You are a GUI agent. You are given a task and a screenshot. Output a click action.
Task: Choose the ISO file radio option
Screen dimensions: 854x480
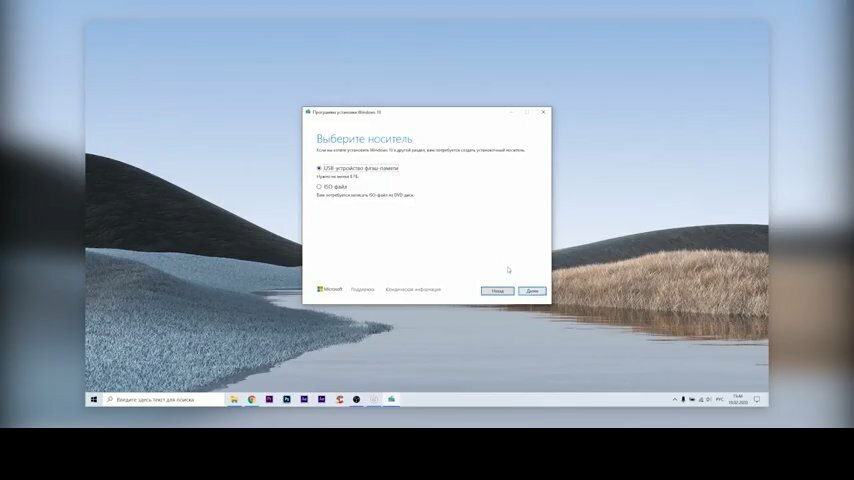(x=319, y=187)
